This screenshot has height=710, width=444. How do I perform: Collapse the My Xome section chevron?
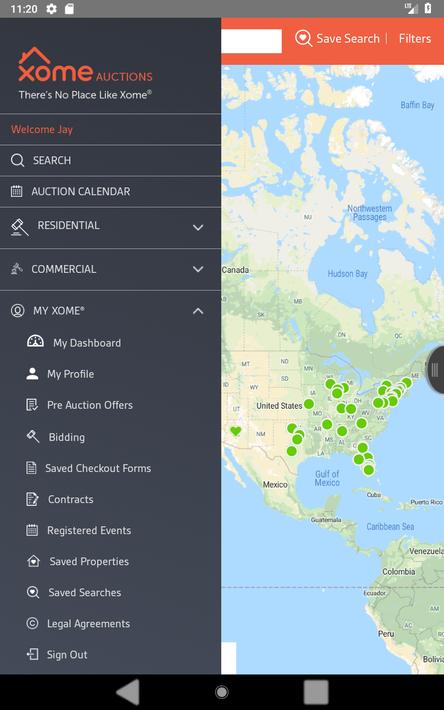198,311
